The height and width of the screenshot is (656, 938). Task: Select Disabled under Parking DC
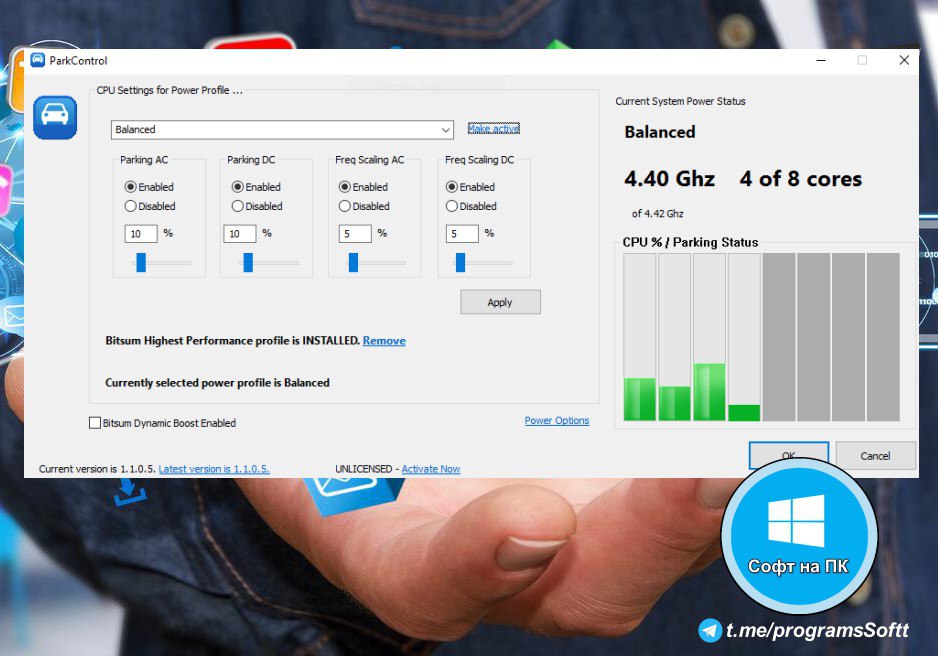[x=238, y=206]
